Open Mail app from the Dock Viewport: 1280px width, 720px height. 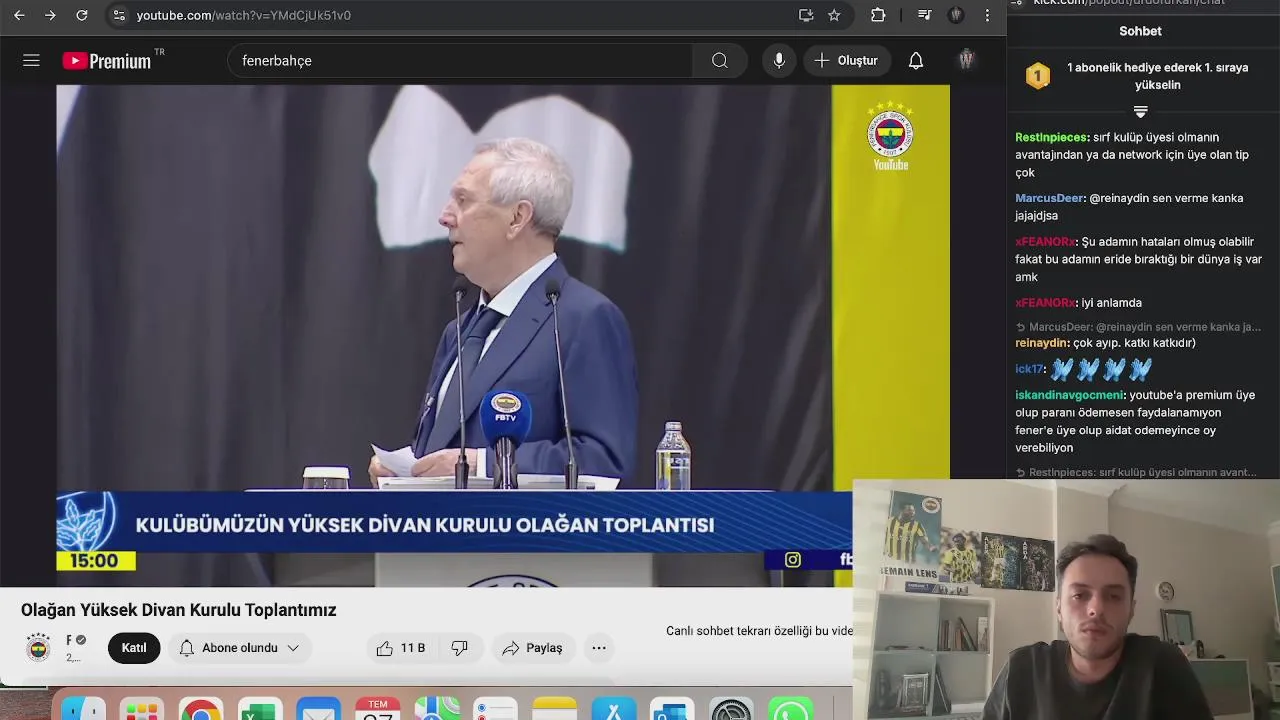click(319, 709)
